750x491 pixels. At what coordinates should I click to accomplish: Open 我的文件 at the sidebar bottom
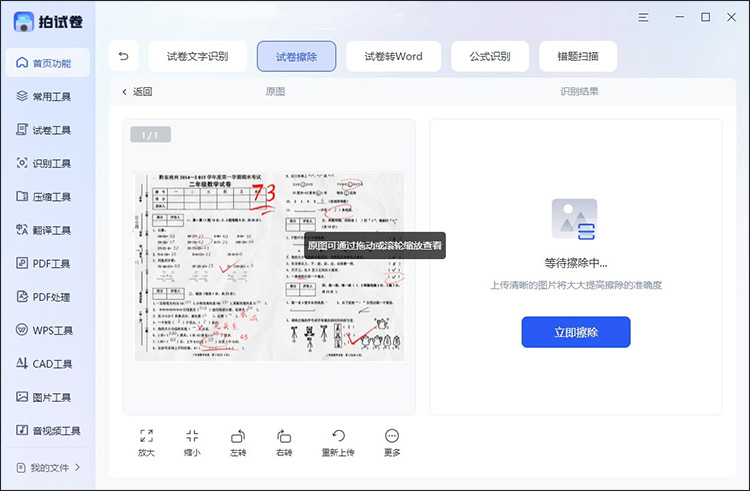[48, 468]
